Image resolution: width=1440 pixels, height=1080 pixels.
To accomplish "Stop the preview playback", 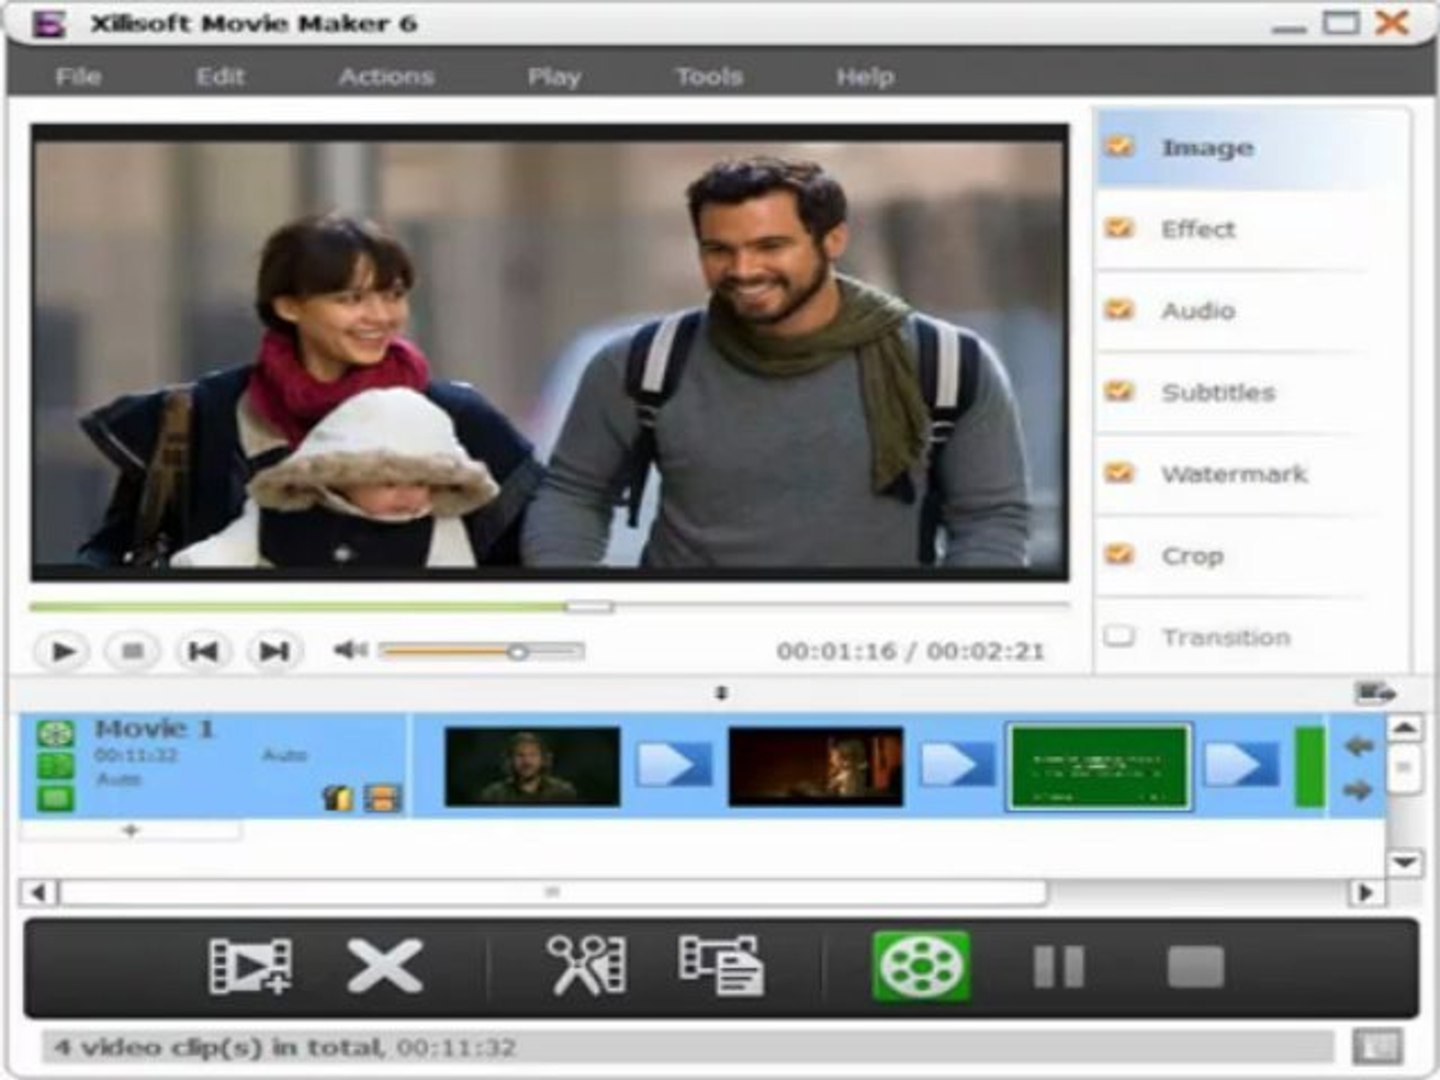I will coord(132,652).
